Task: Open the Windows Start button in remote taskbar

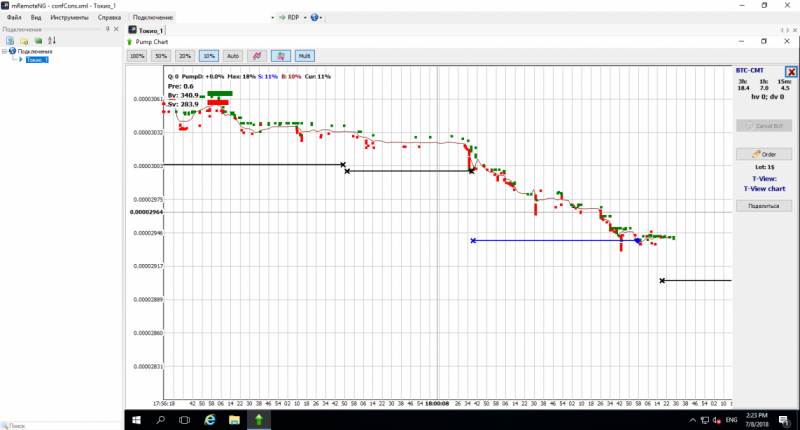Action: [136, 420]
